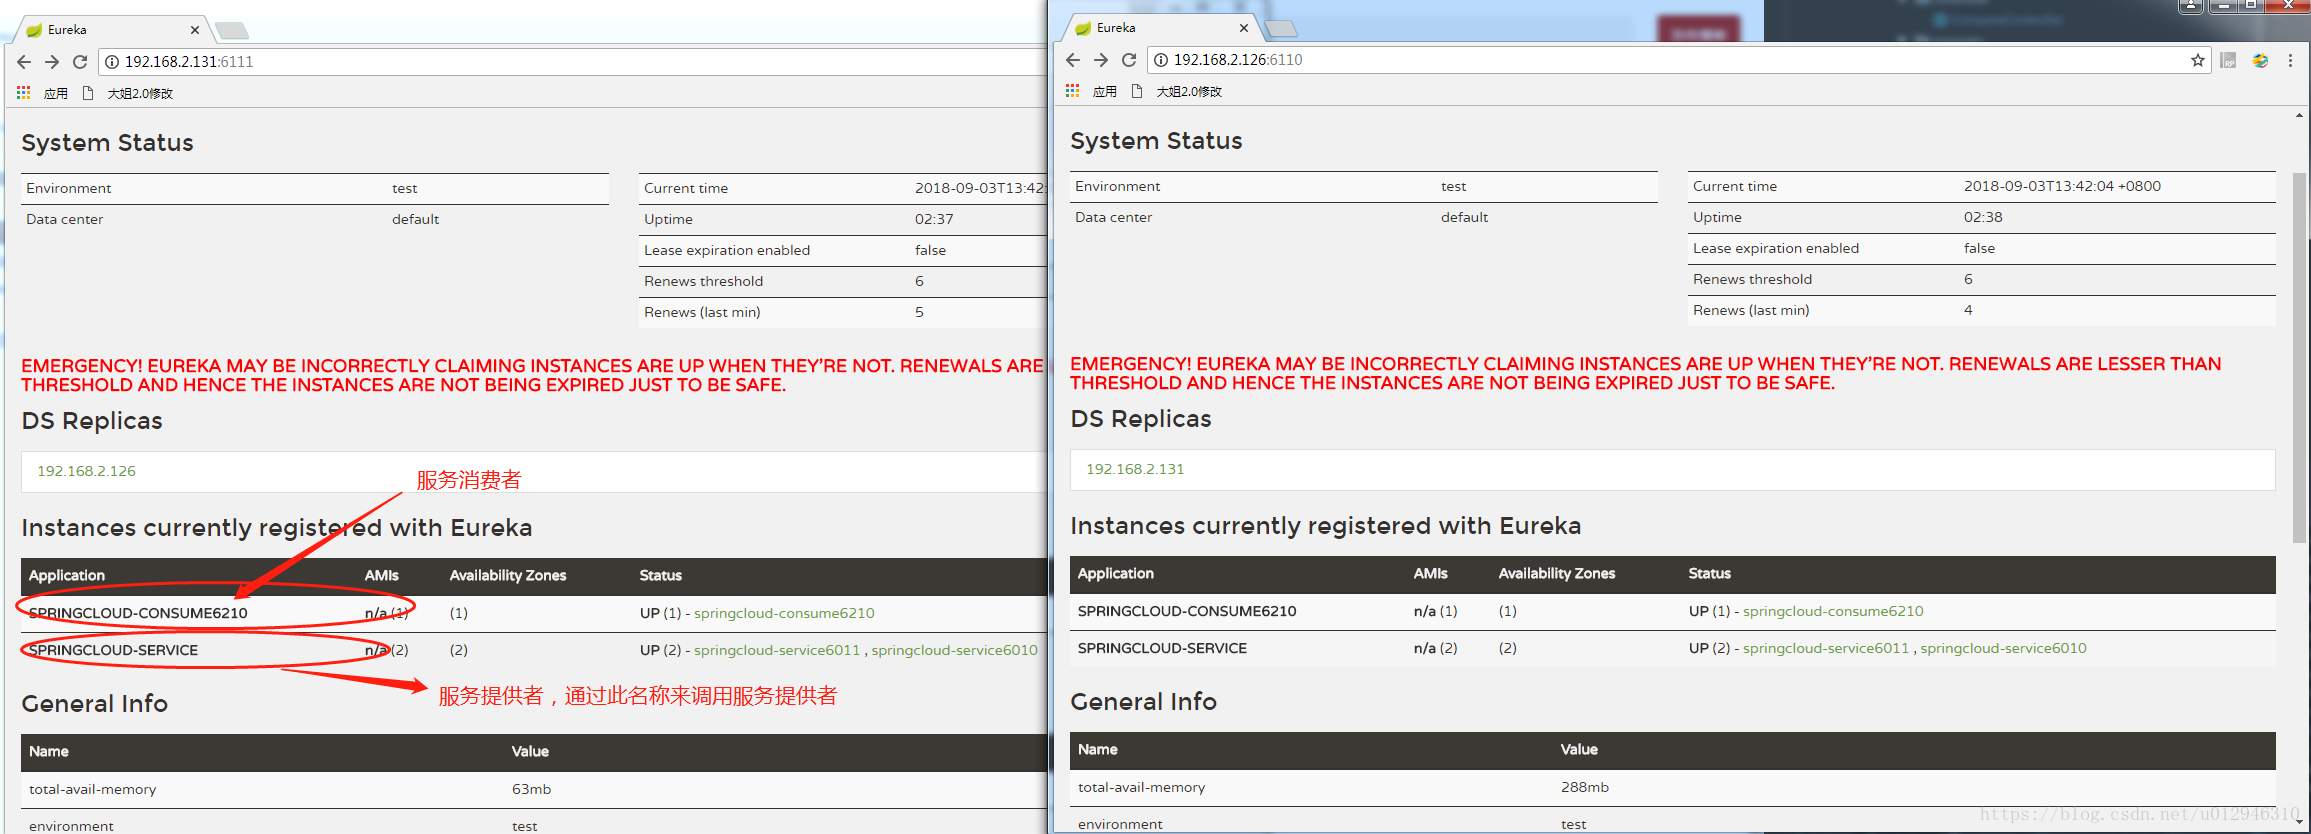
Task: Click back arrow in left browser window
Action: (24, 62)
